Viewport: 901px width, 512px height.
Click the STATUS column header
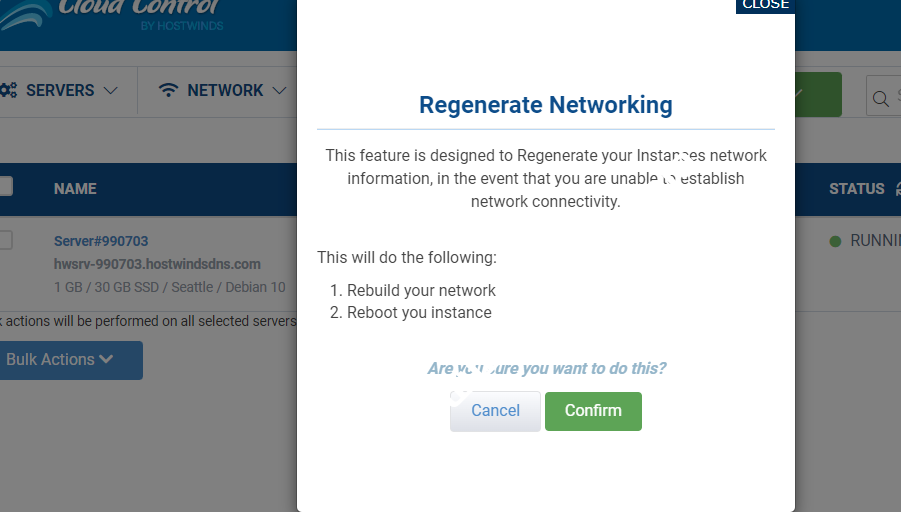pyautogui.click(x=856, y=188)
